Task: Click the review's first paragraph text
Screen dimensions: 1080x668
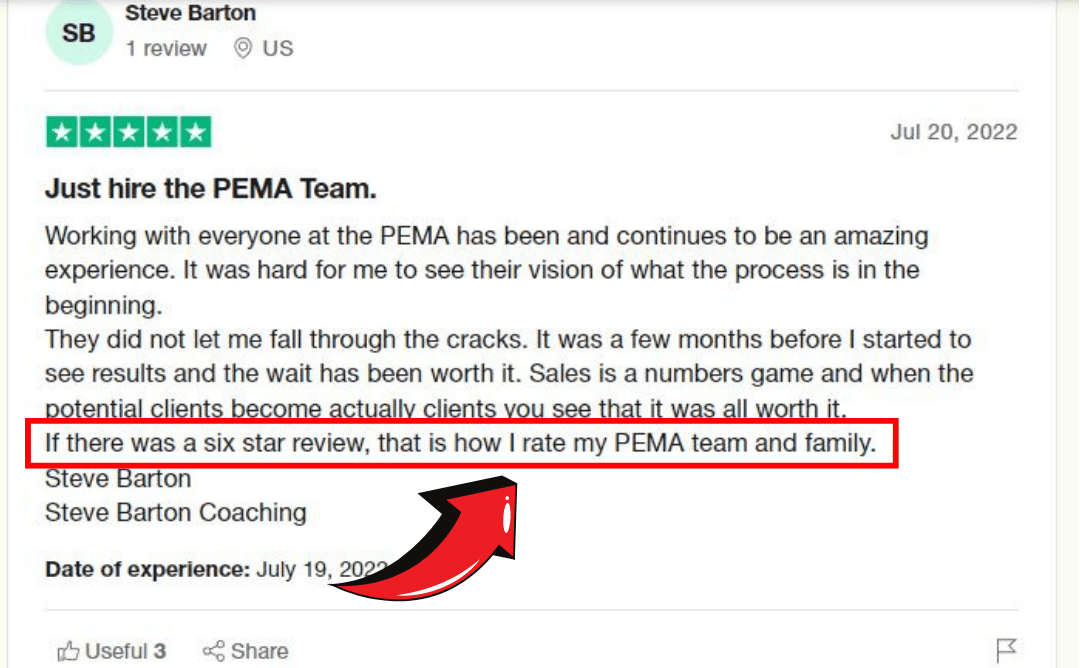Action: coord(486,270)
